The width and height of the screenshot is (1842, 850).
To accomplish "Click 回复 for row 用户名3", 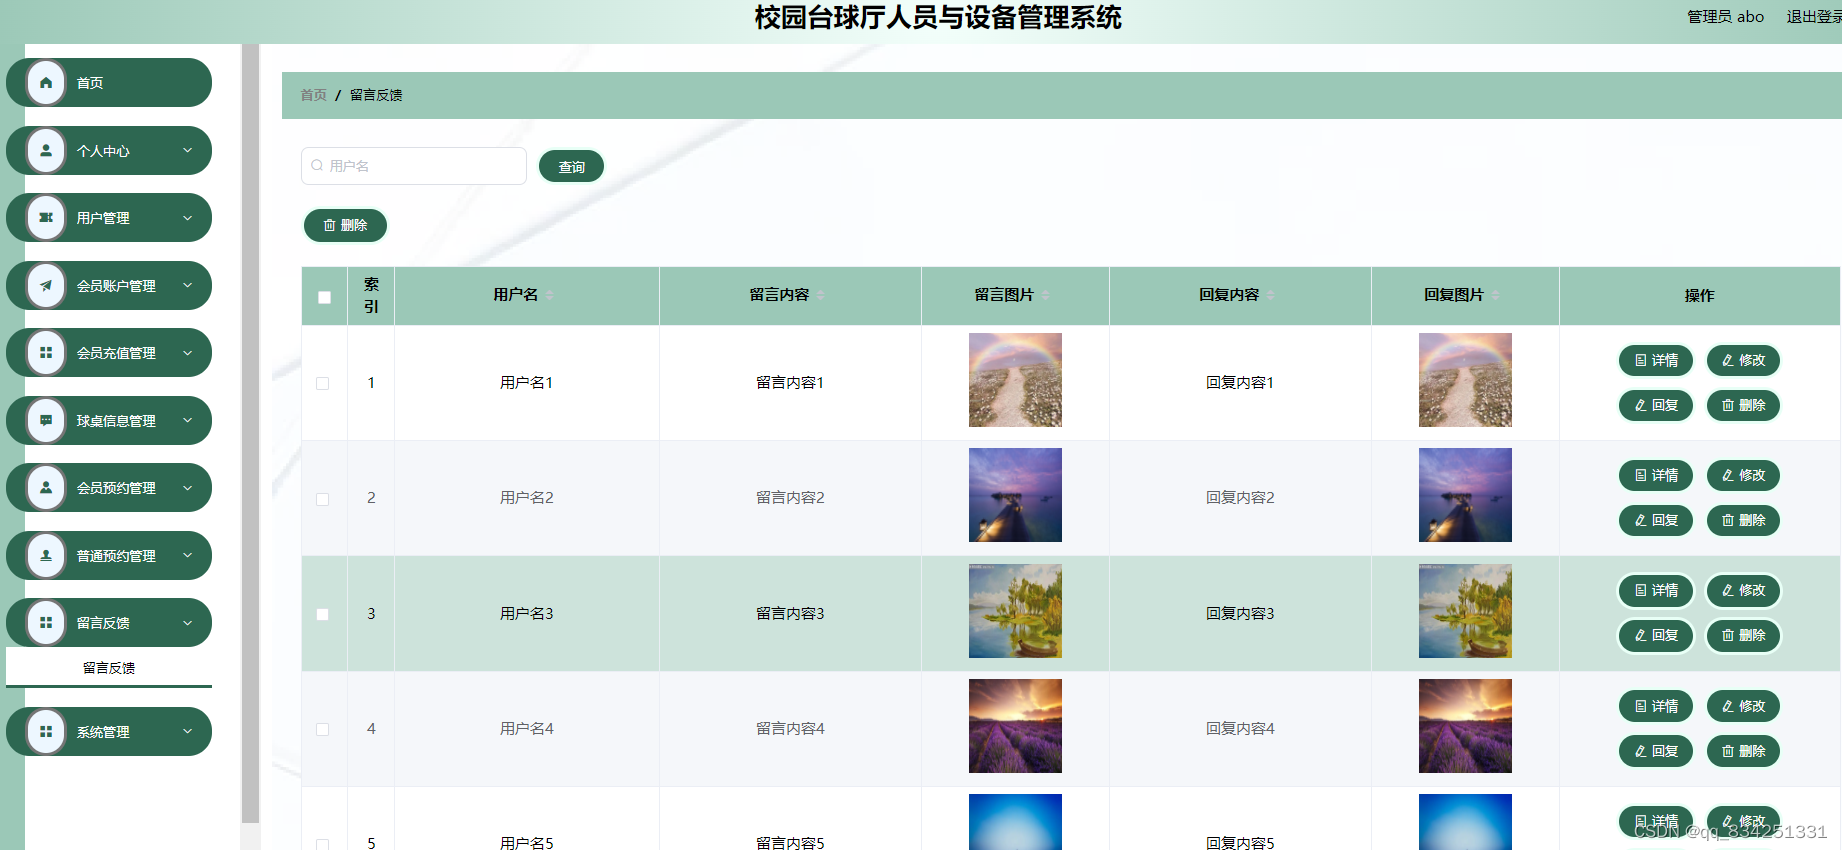I will point(1656,635).
